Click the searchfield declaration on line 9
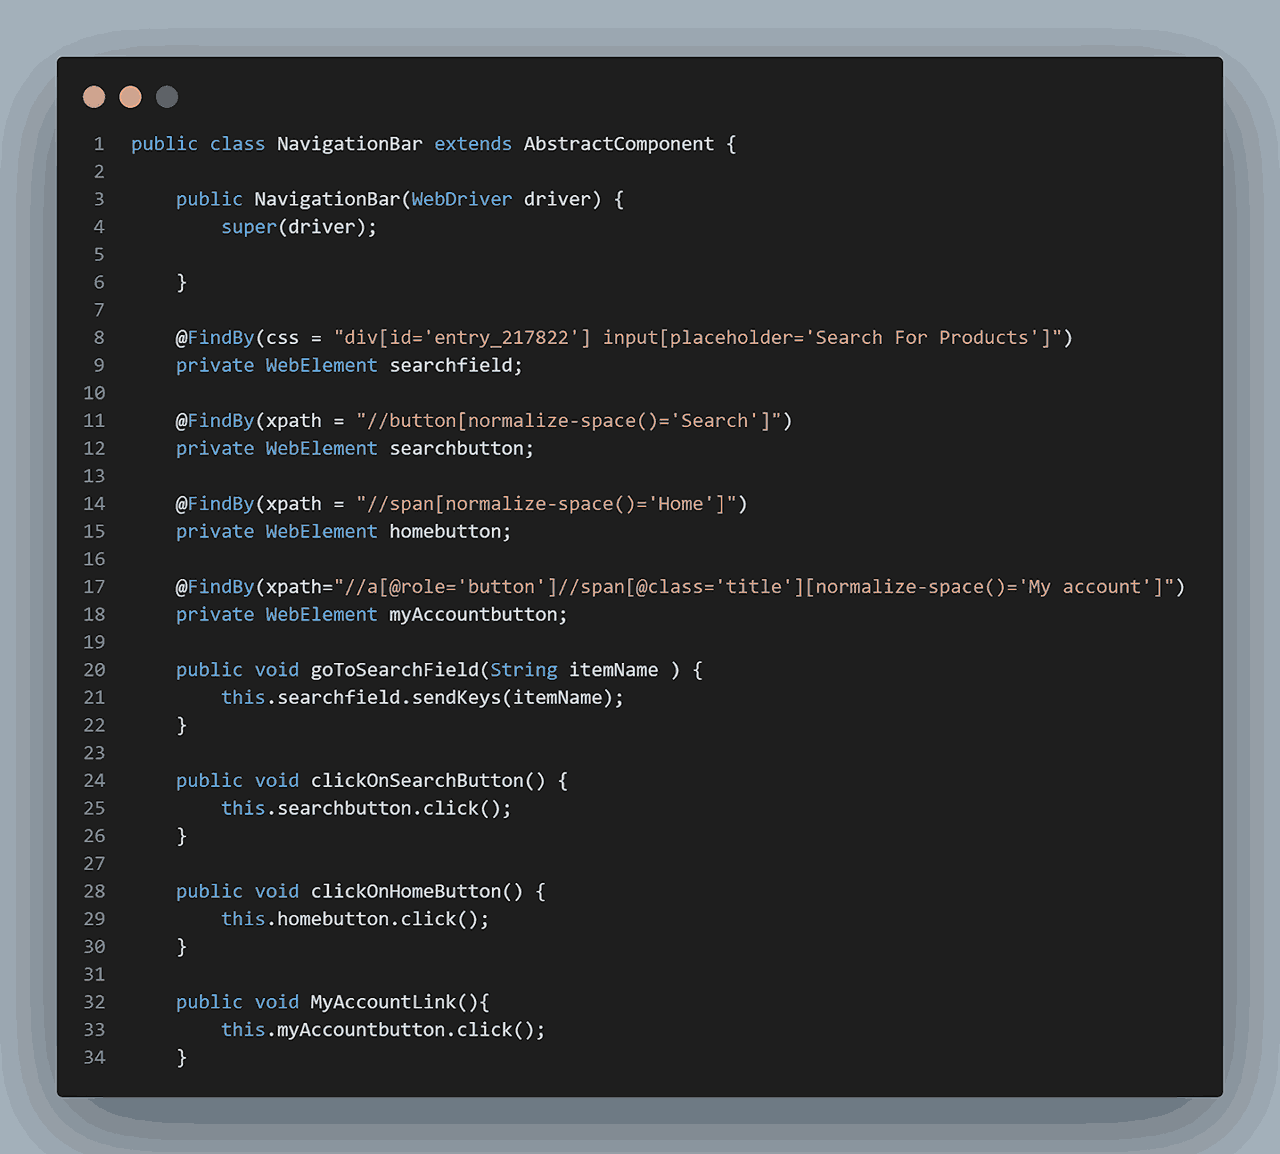 pyautogui.click(x=349, y=365)
